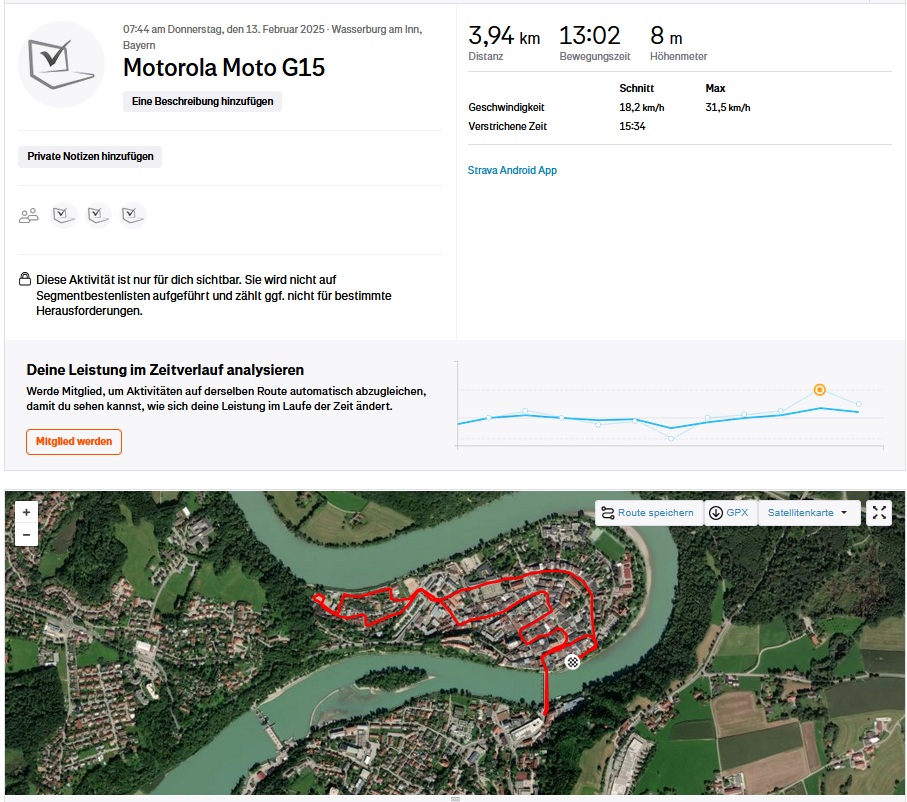
Task: Click Eine Beschreibung hinzufügen
Action: pos(202,101)
